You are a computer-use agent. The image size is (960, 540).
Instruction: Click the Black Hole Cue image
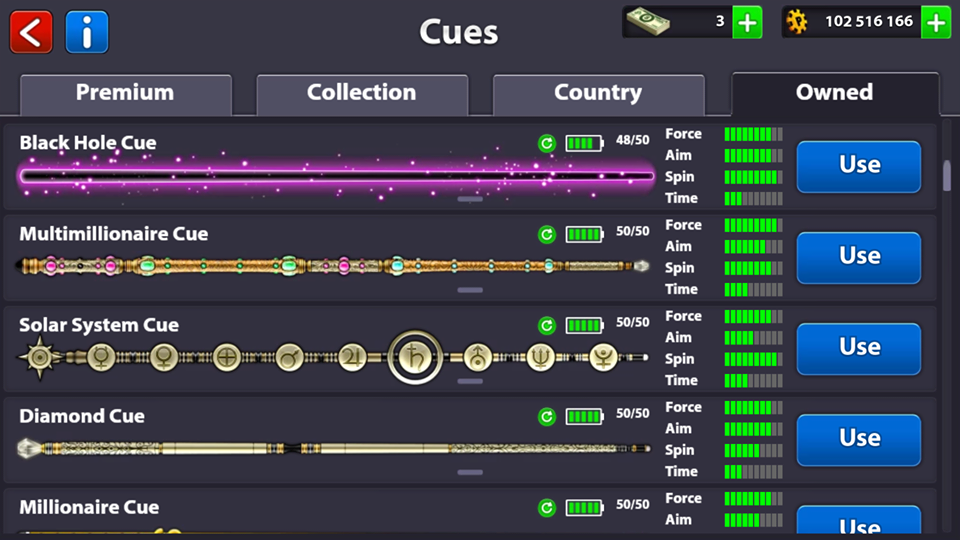(x=336, y=176)
